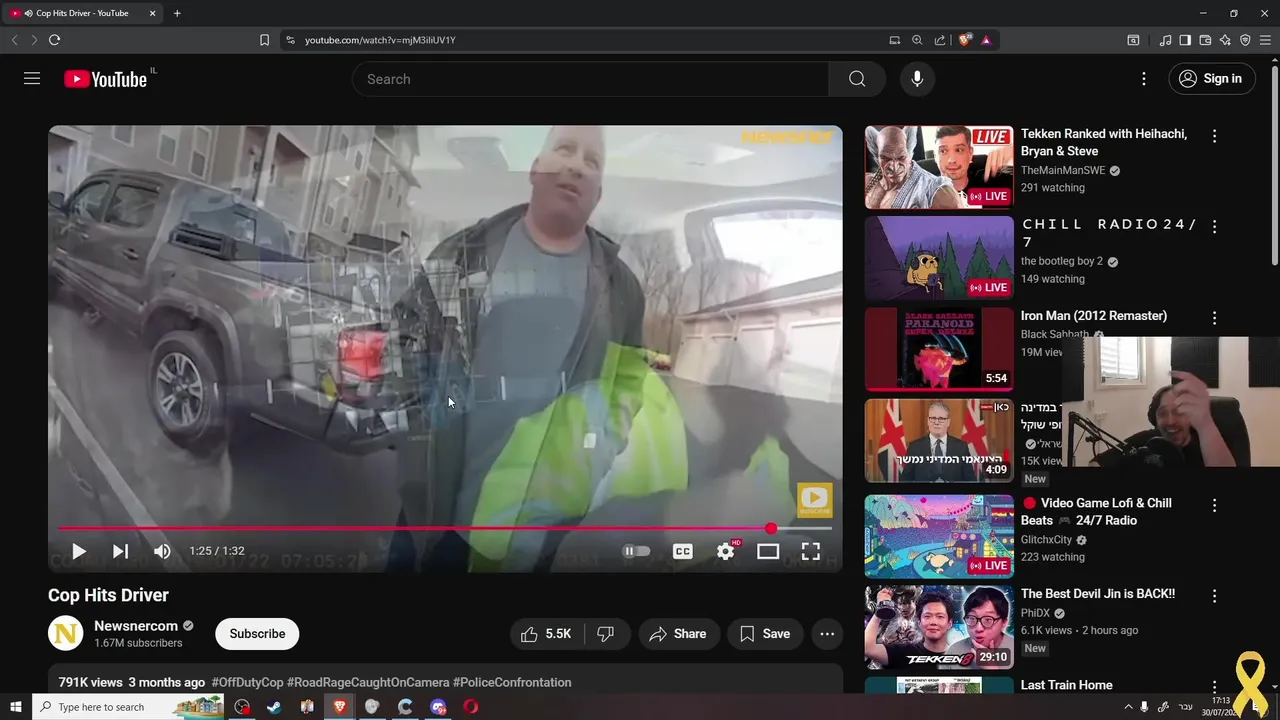Click the Newsnercom channel avatar
The height and width of the screenshot is (720, 1280).
coord(66,633)
